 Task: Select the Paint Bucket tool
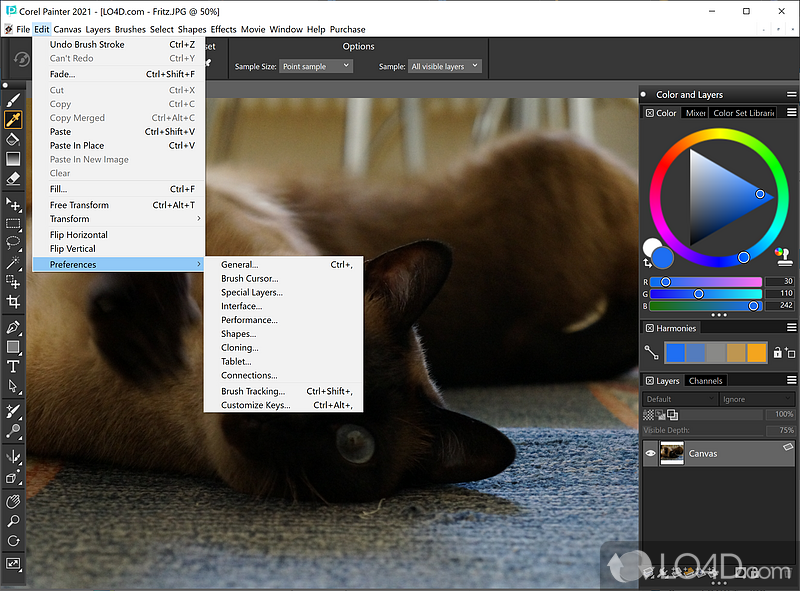[13, 139]
